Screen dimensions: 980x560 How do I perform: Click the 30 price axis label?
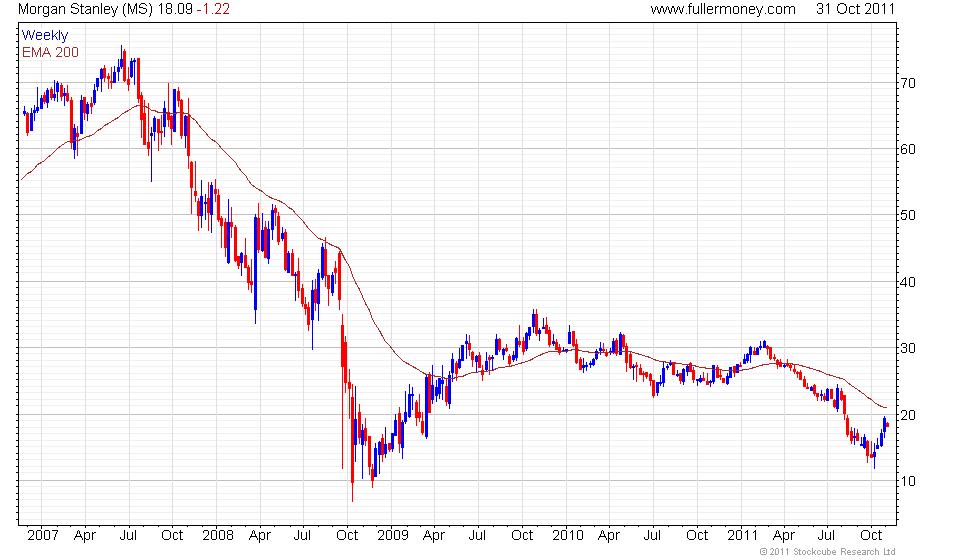click(908, 349)
